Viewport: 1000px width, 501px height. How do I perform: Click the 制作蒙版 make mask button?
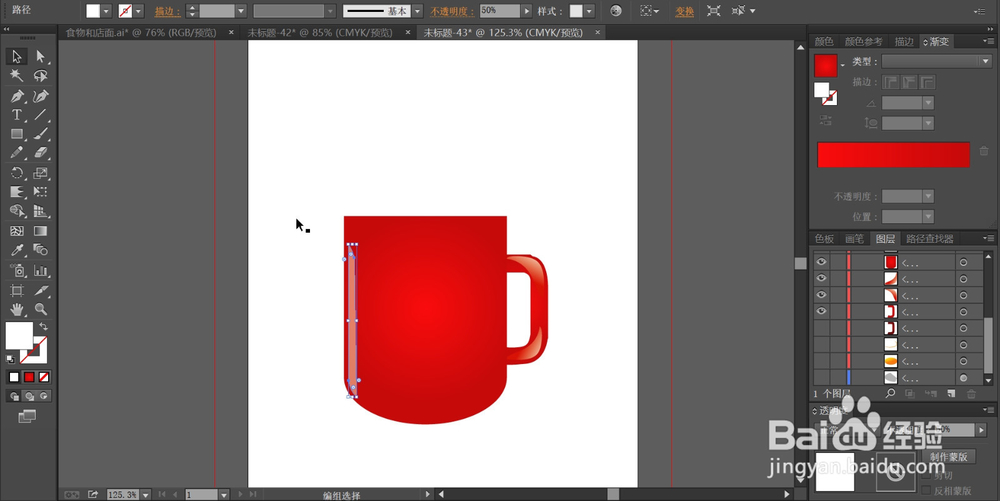coord(948,456)
